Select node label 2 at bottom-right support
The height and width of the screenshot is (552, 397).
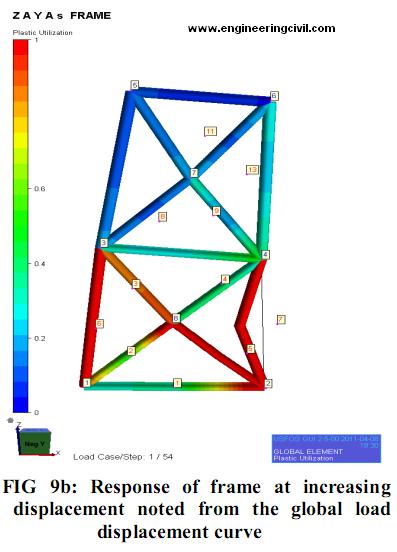point(268,383)
